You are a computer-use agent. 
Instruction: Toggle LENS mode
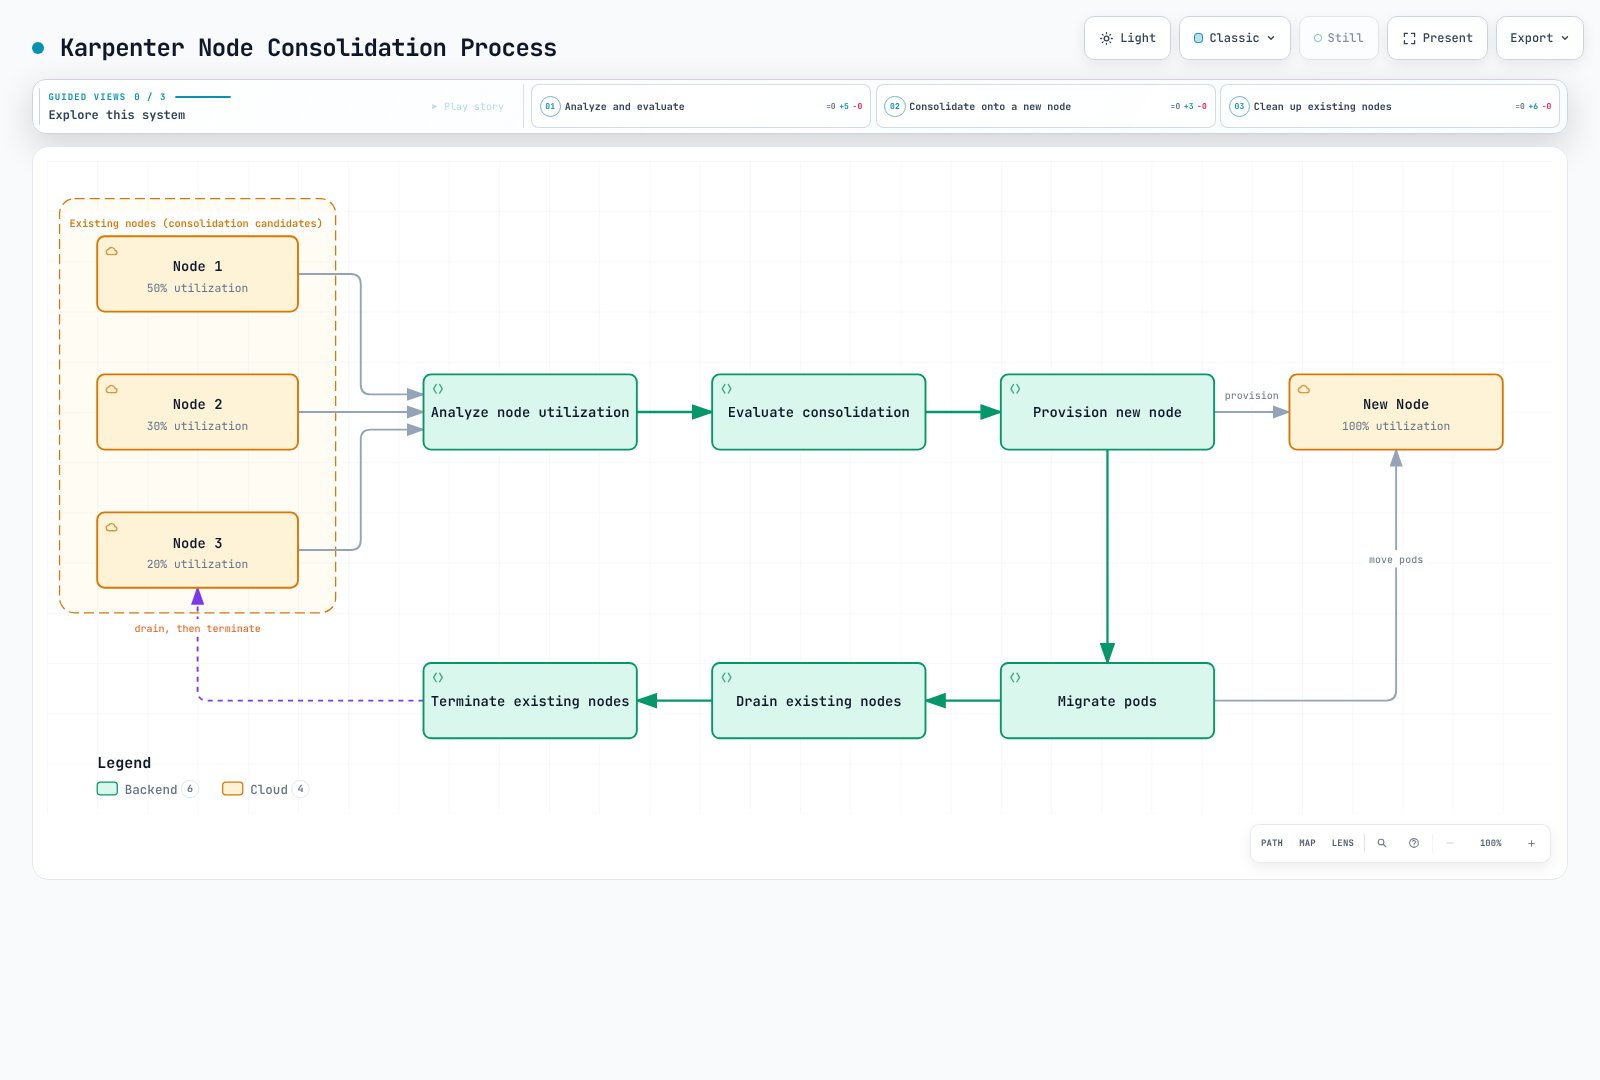[x=1343, y=843]
